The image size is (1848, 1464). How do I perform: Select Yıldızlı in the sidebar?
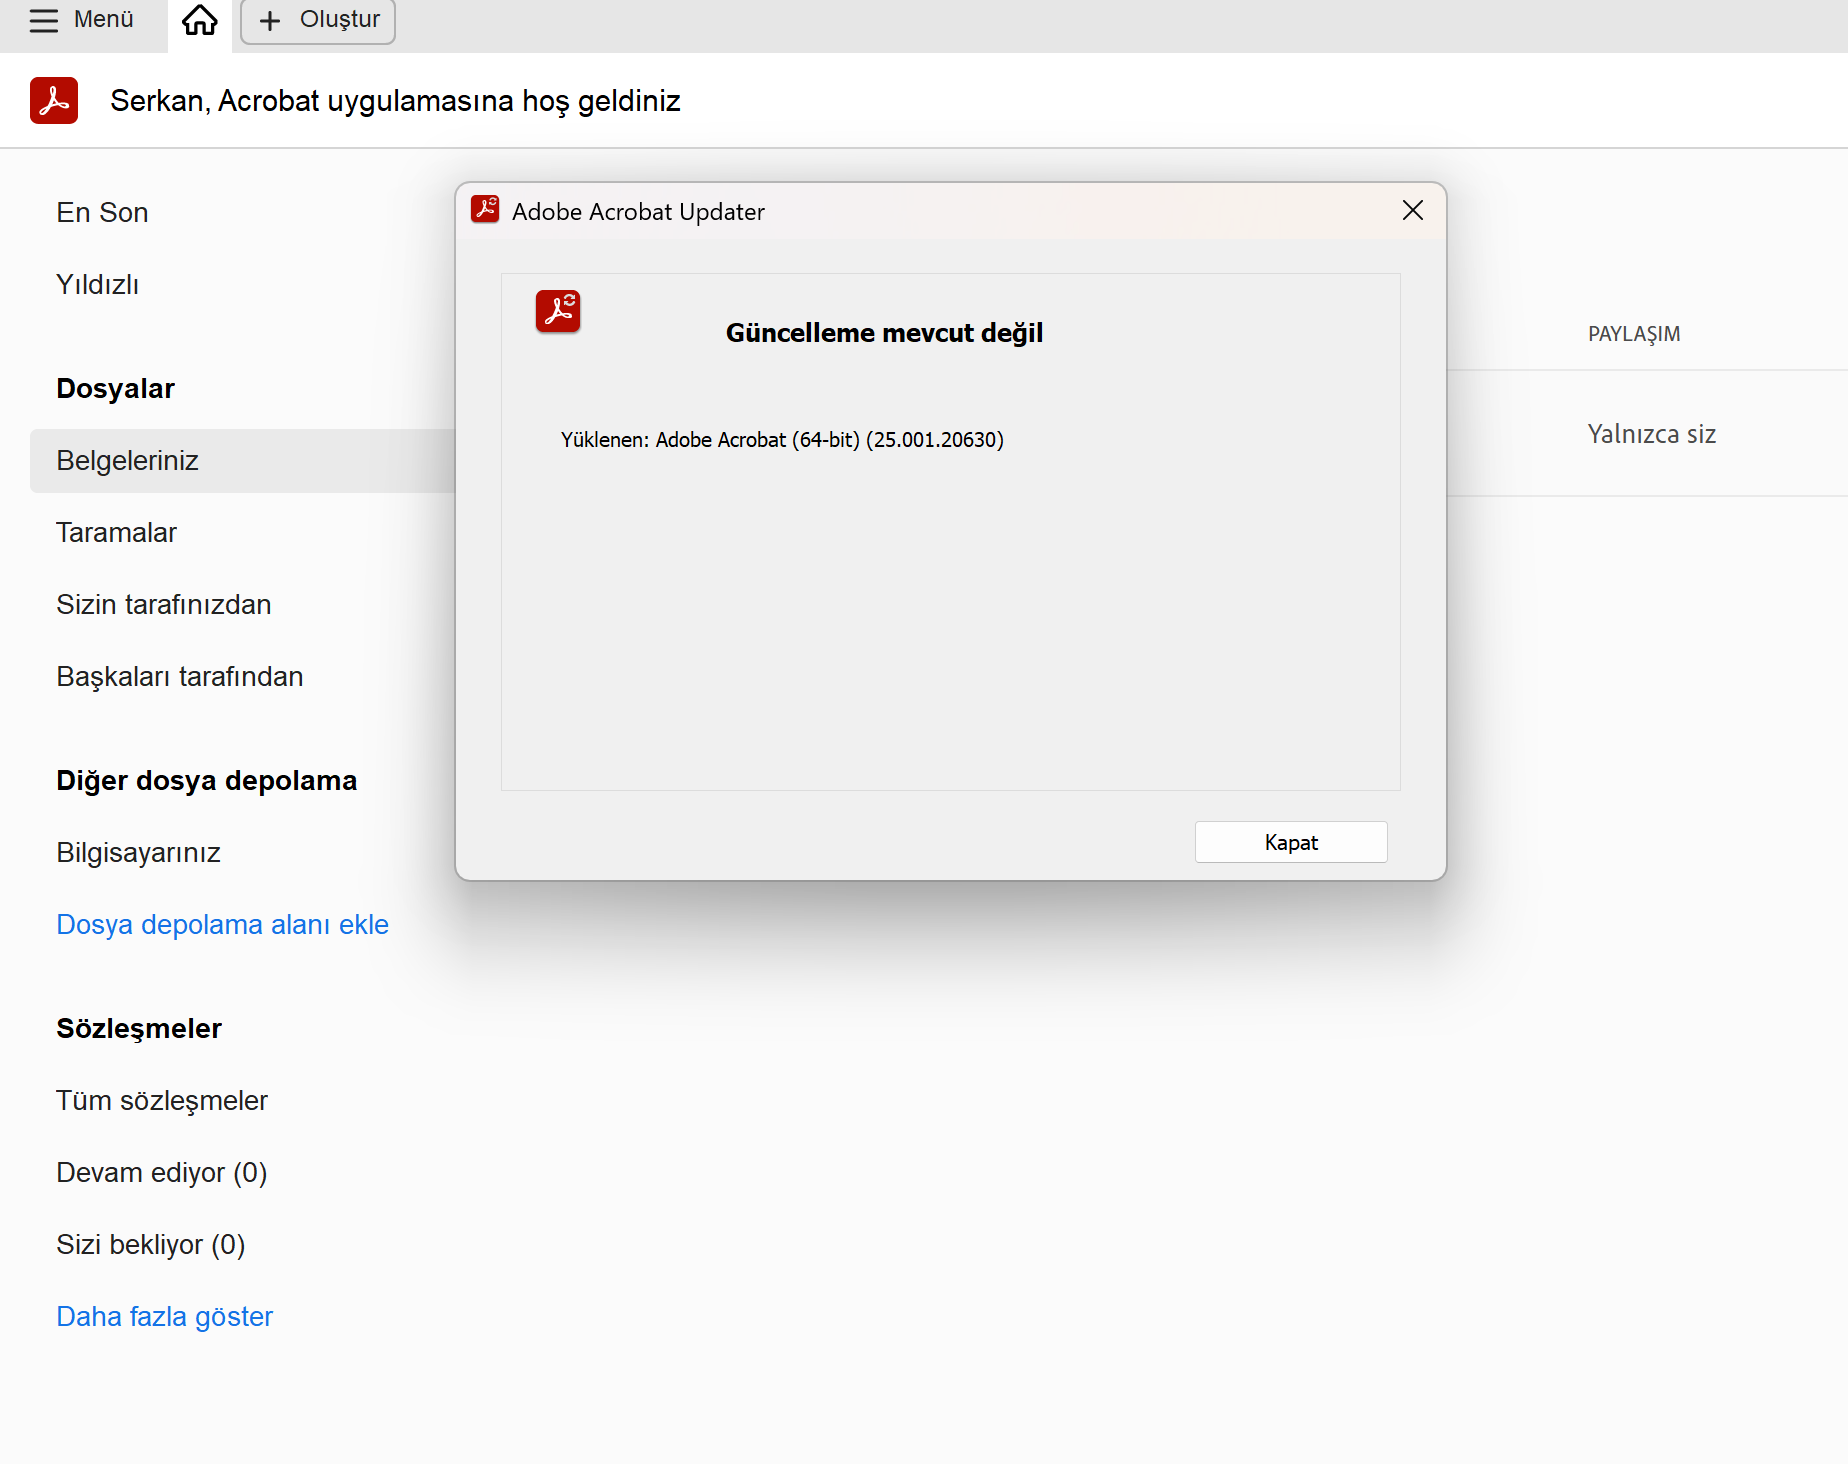97,284
